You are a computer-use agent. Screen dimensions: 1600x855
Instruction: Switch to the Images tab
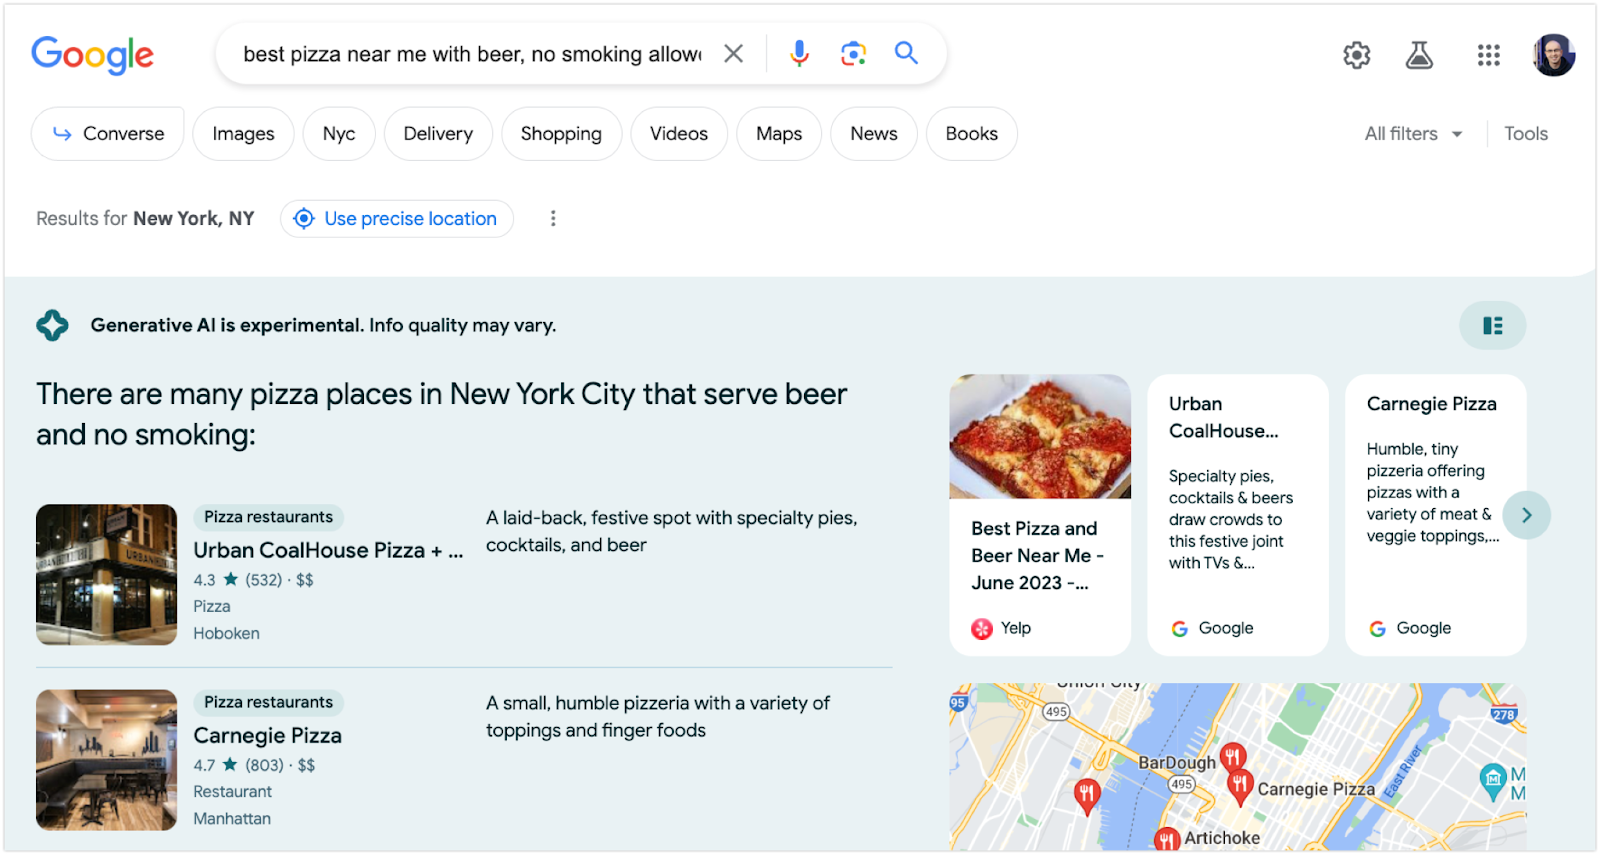point(243,134)
